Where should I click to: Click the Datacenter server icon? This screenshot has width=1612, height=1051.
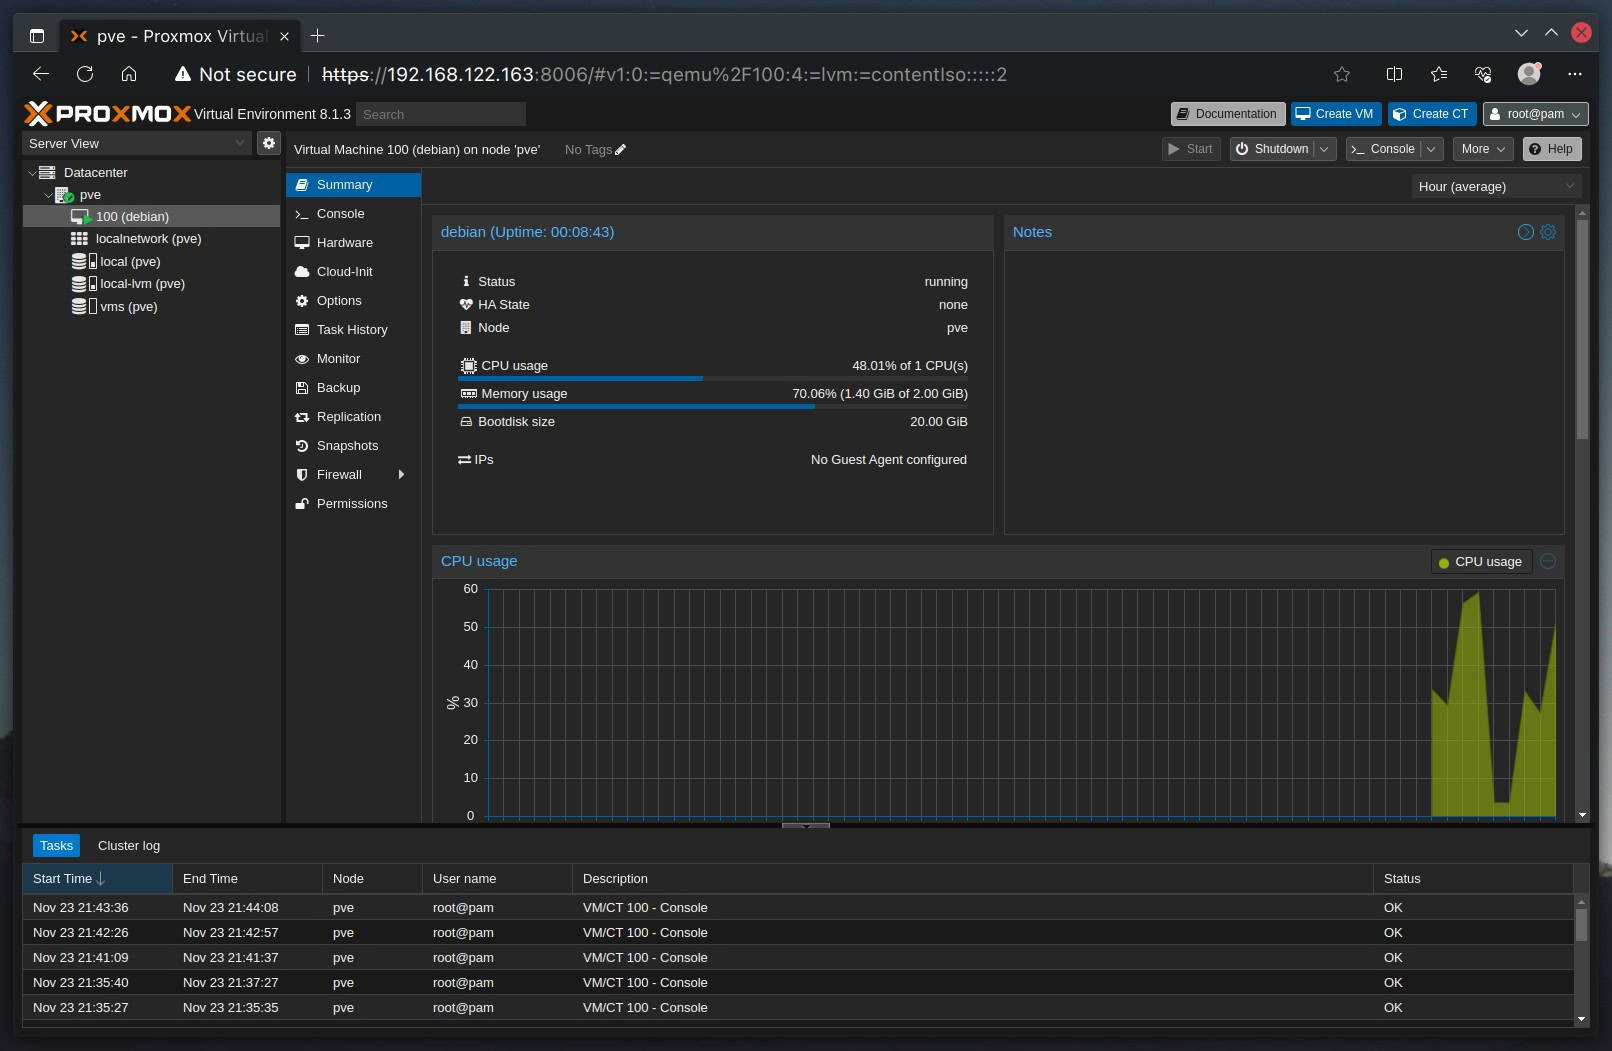point(47,172)
